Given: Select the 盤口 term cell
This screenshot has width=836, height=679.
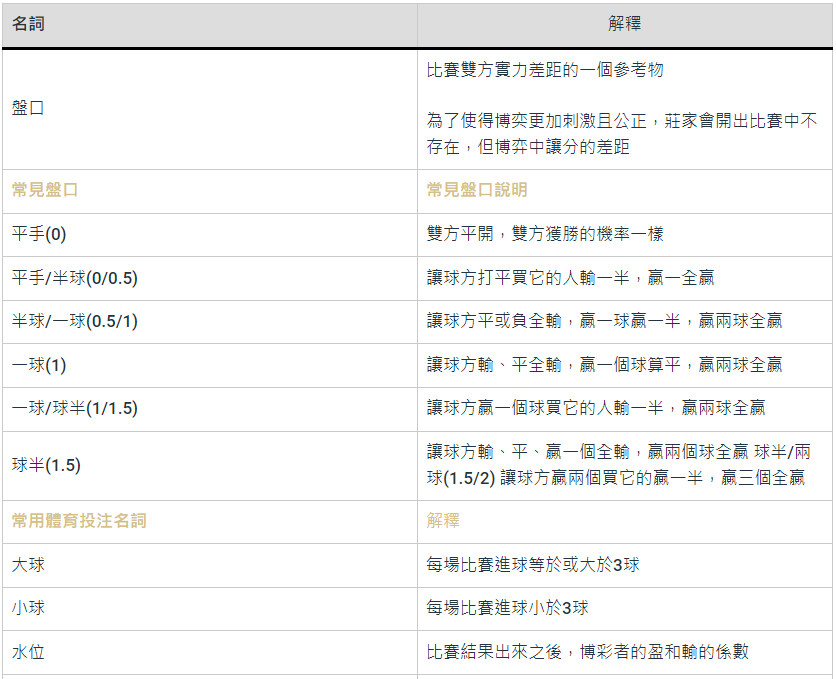Looking at the screenshot, I should [x=28, y=108].
